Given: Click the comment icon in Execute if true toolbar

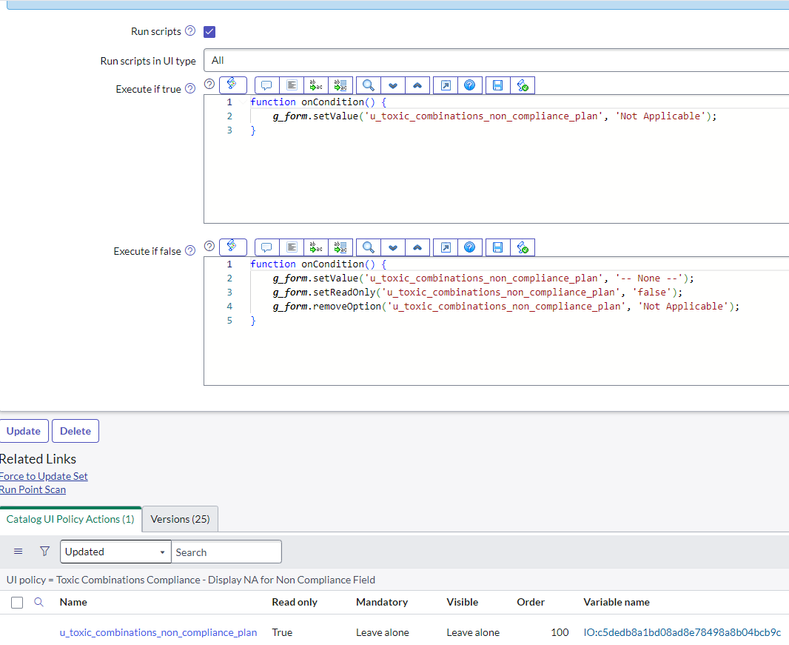Looking at the screenshot, I should click(x=267, y=86).
